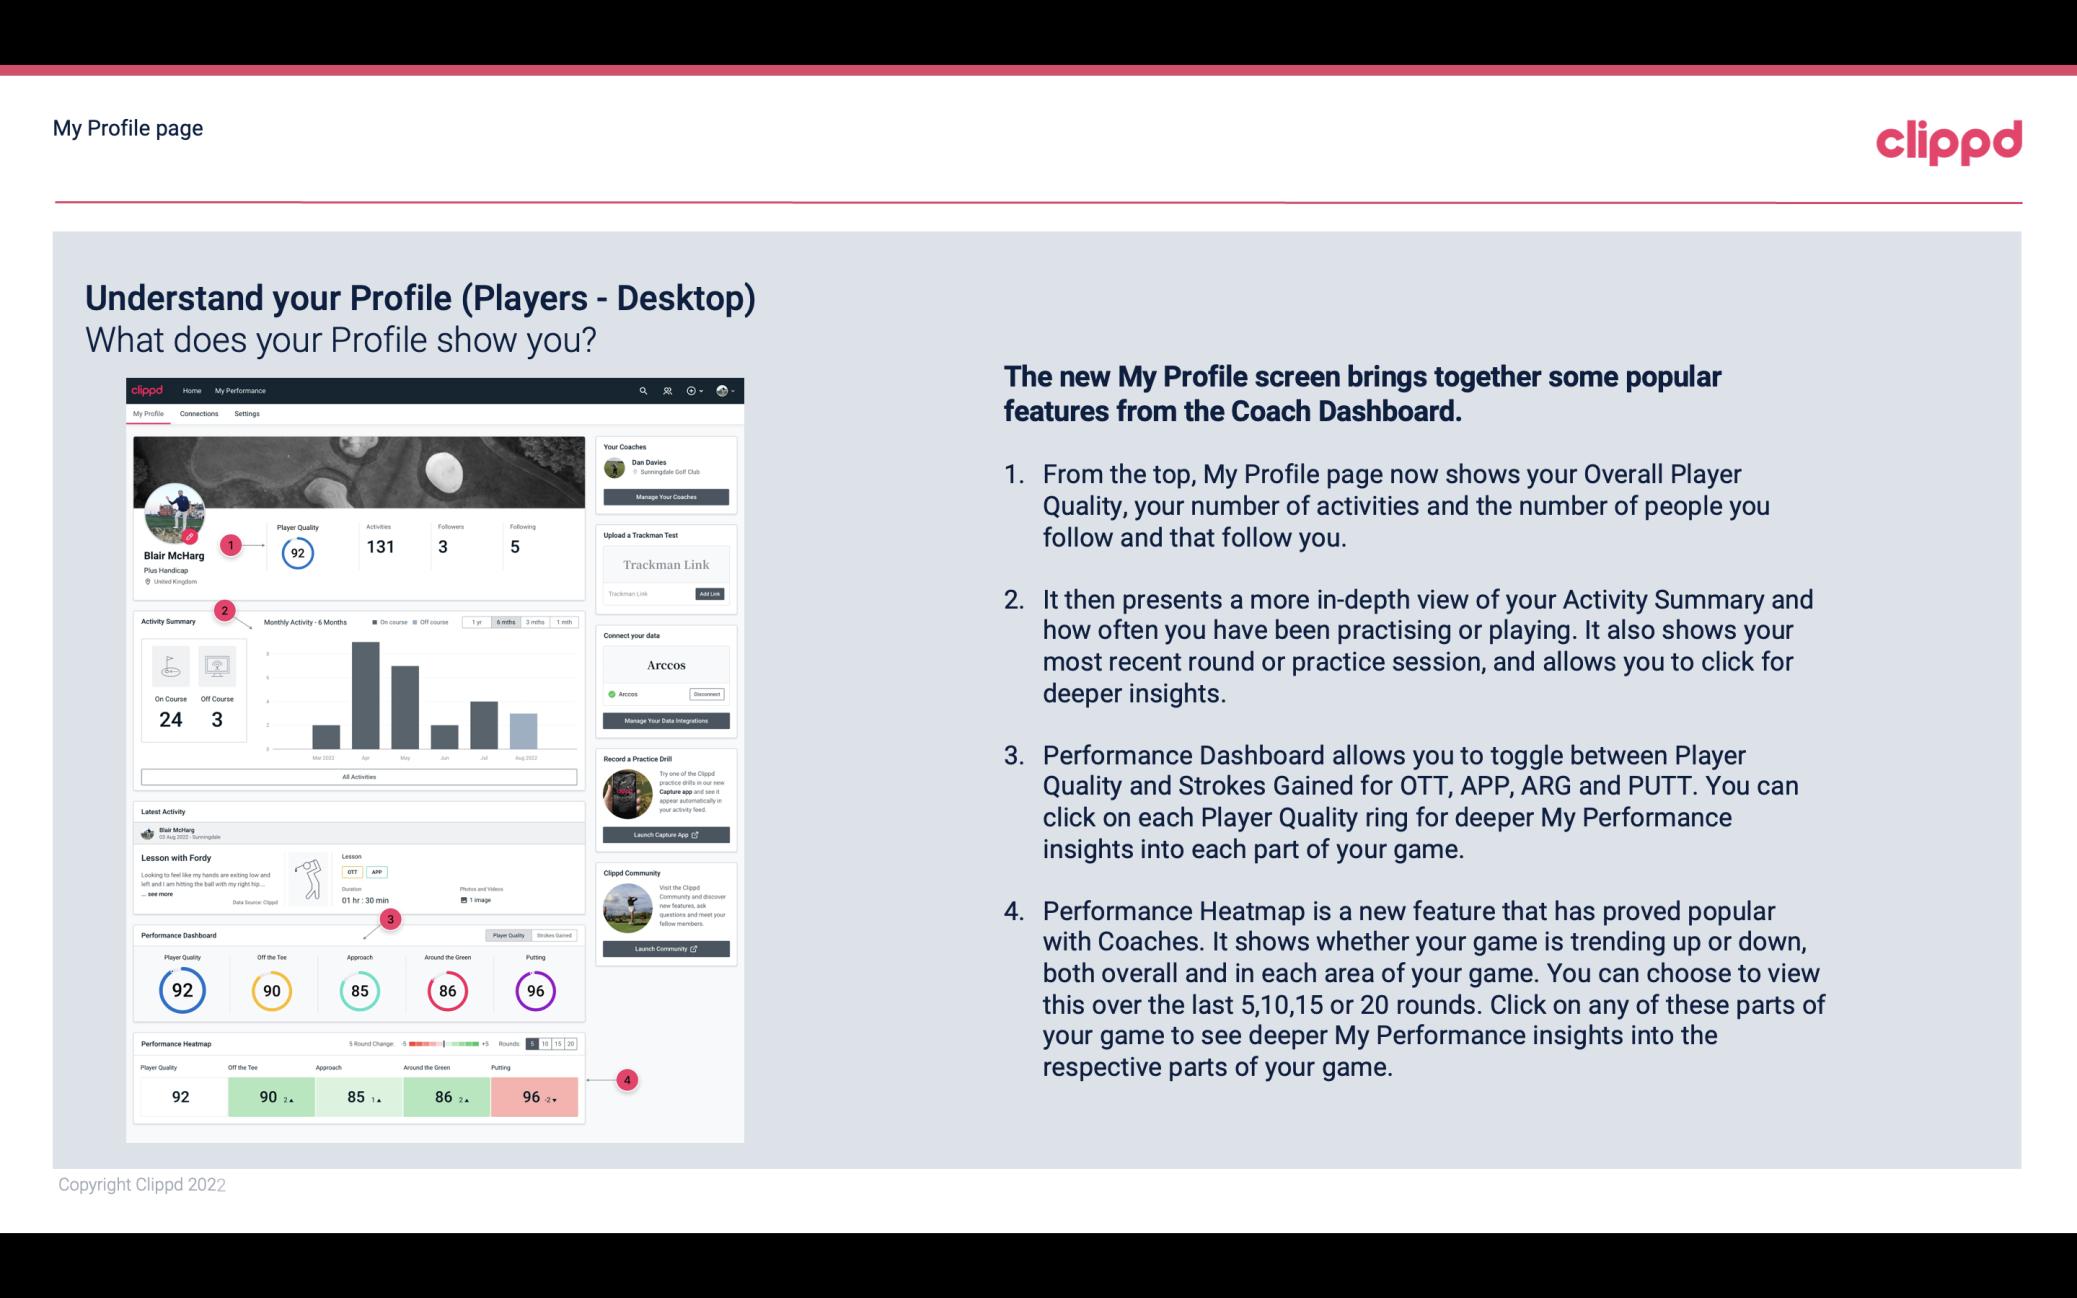Click the Approach performance ring icon
The height and width of the screenshot is (1298, 2077).
359,990
